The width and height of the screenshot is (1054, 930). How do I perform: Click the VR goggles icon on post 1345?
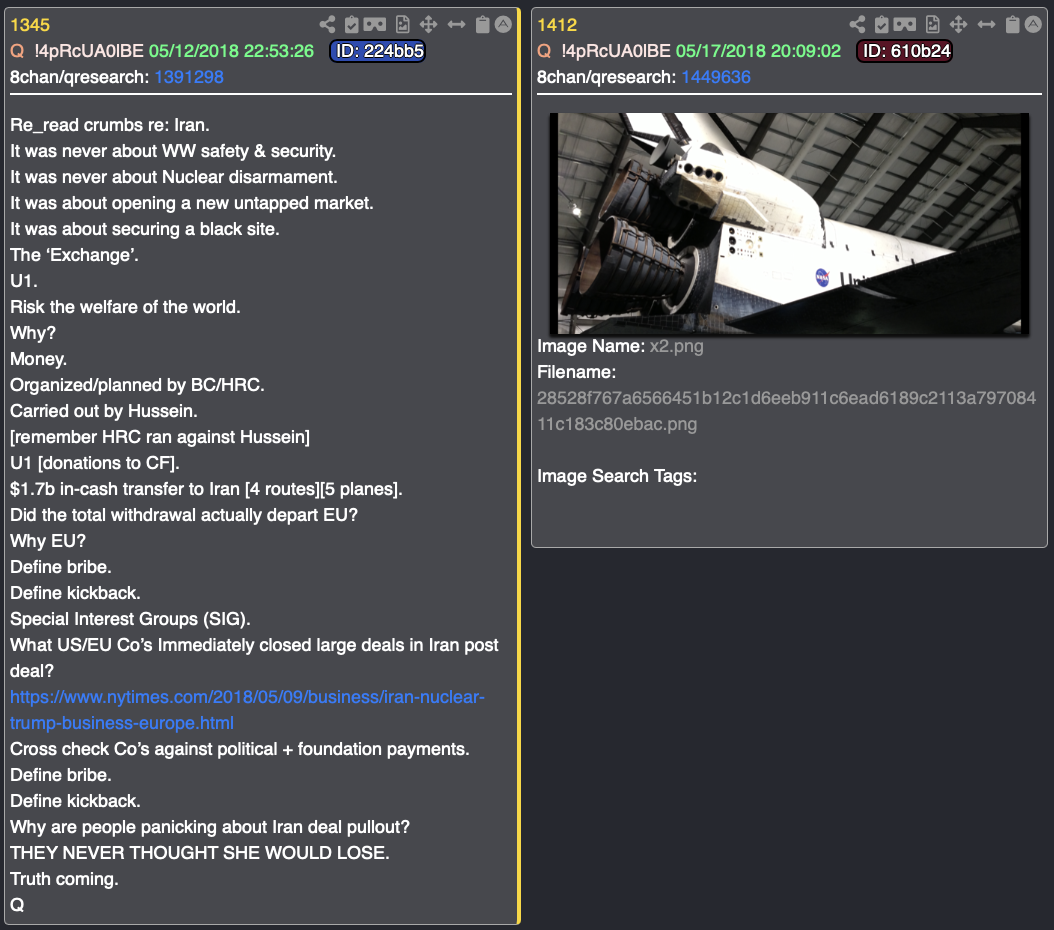(375, 25)
